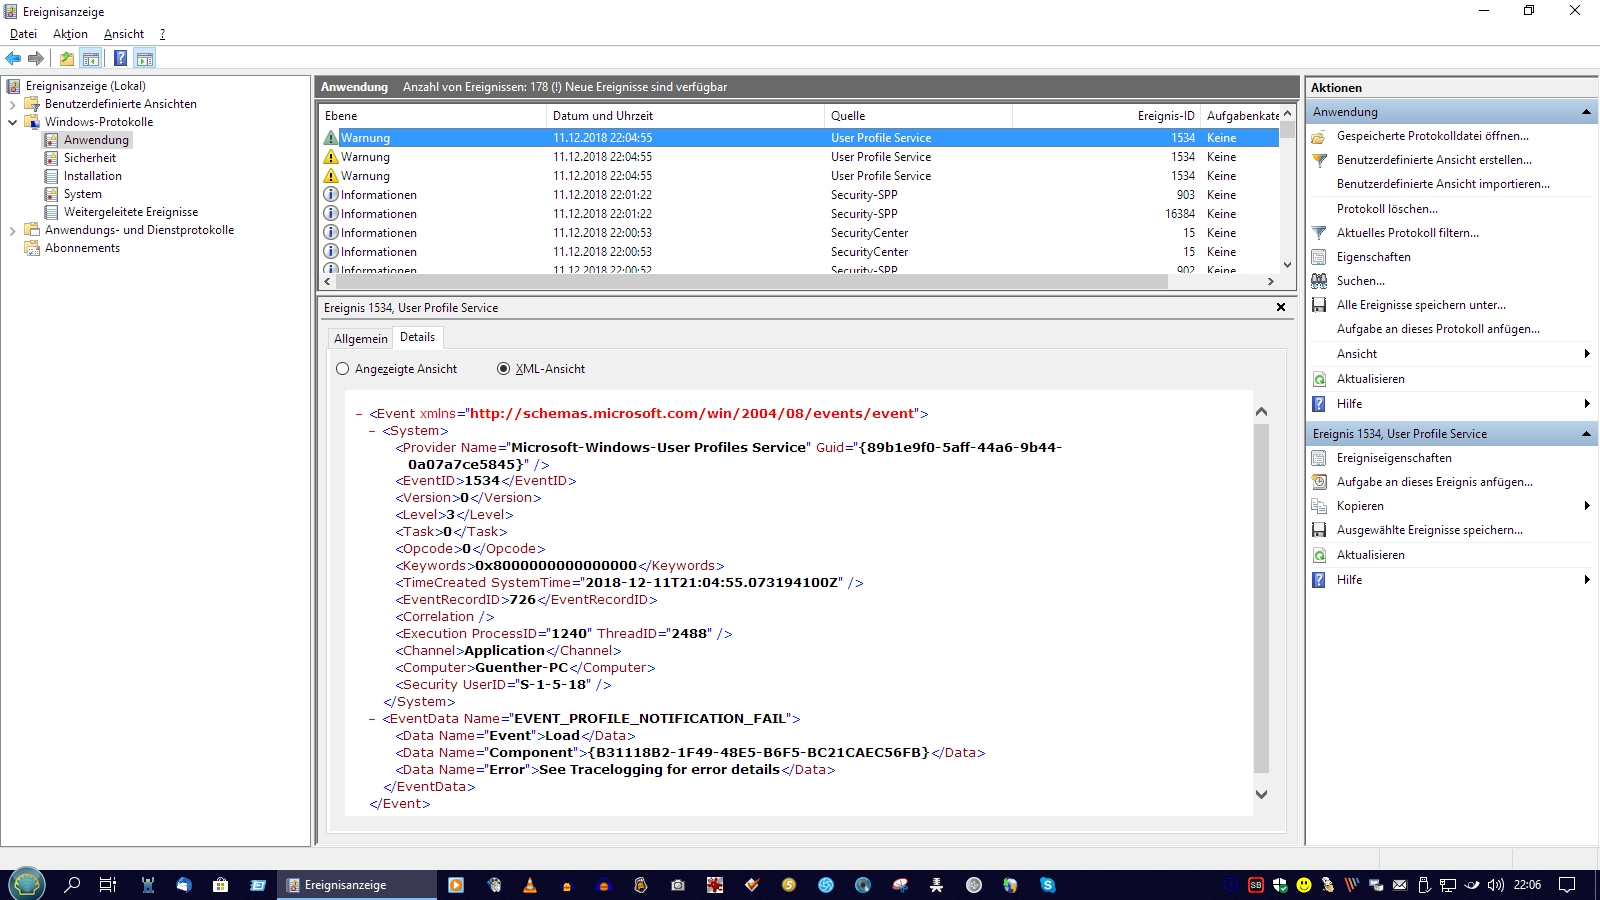Click the show/hide action pane icon
Viewport: 1600px width, 900px height.
point(145,58)
